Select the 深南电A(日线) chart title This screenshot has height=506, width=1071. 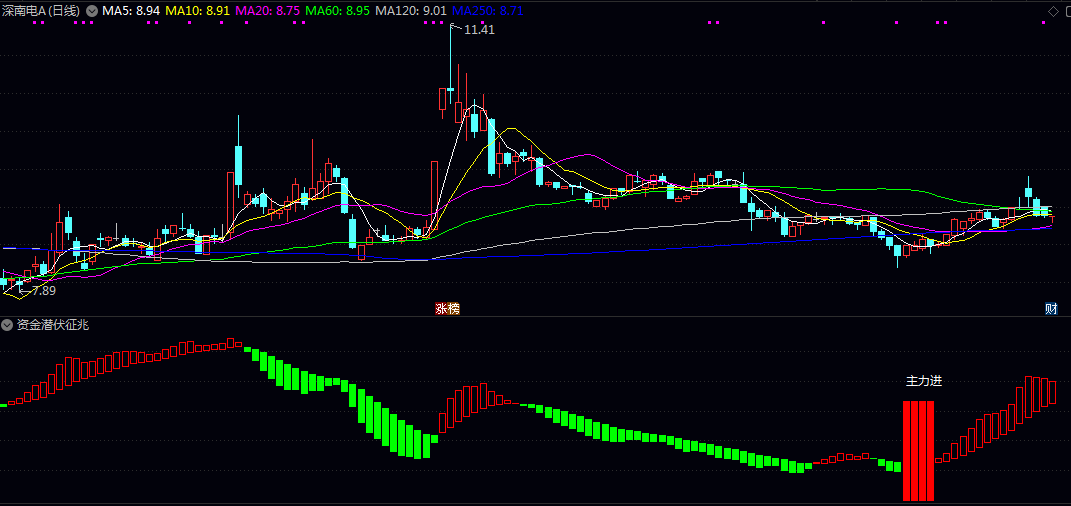[x=41, y=11]
